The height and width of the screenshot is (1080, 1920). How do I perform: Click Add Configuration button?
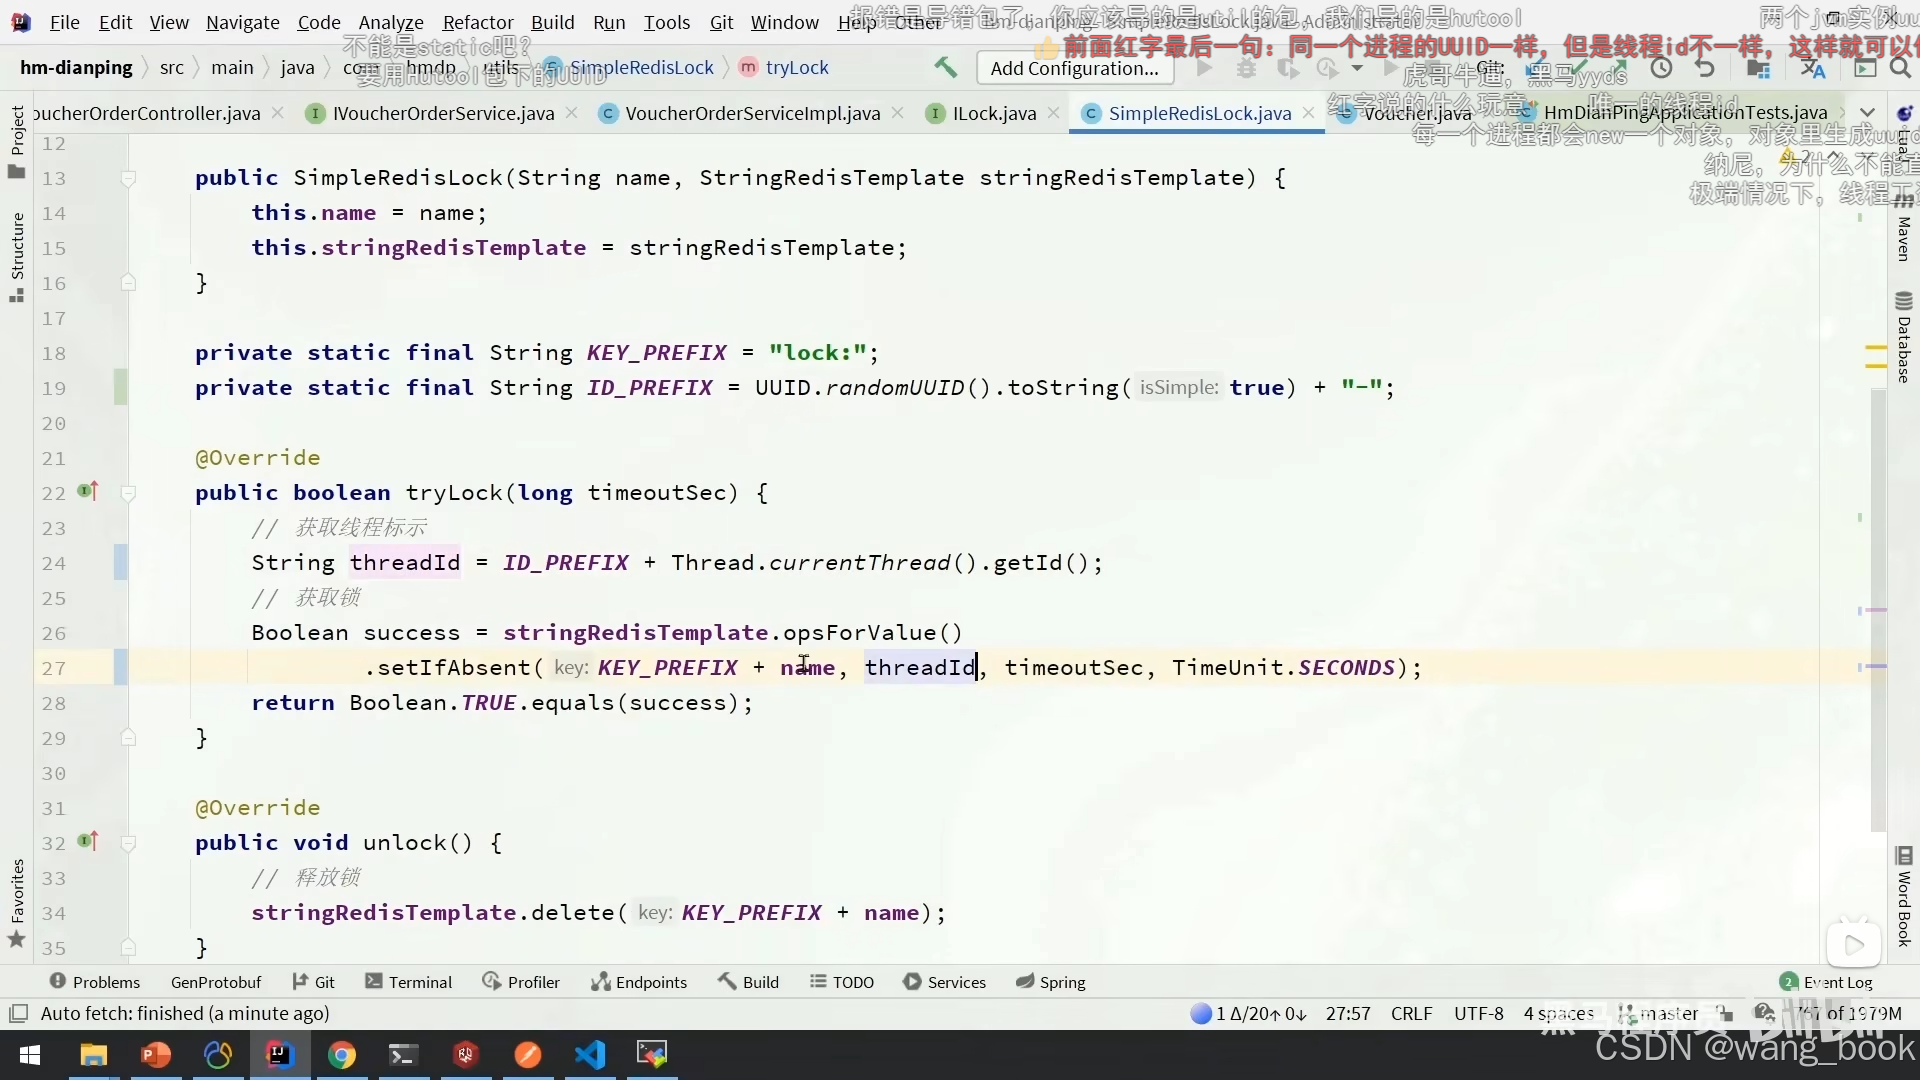point(1074,68)
